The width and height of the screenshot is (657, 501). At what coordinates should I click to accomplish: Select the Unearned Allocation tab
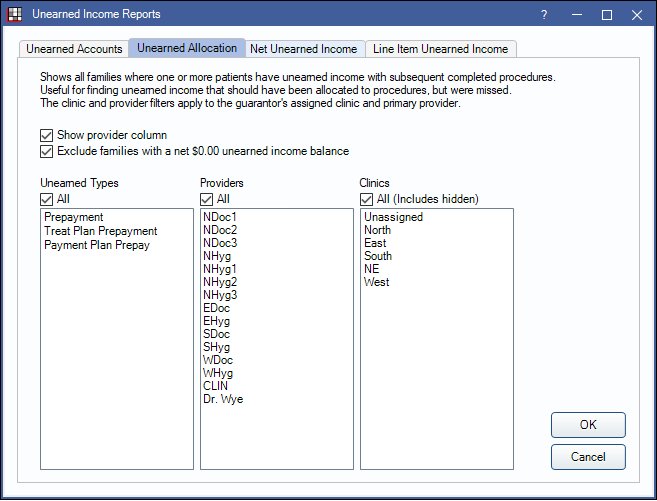[187, 48]
